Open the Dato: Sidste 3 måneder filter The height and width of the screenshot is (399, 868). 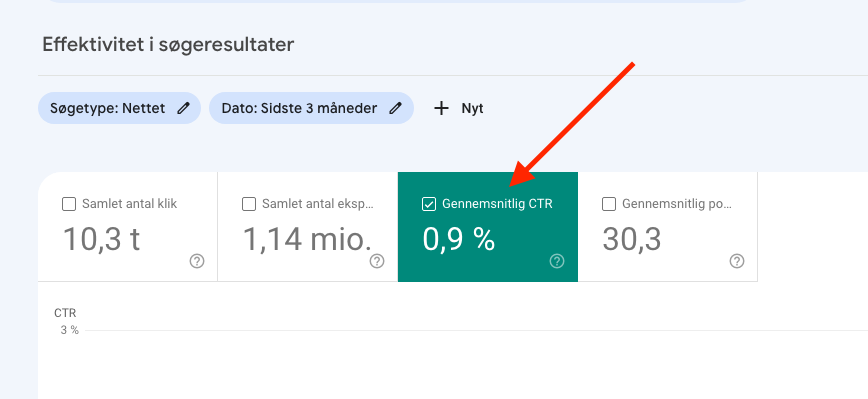(x=311, y=108)
